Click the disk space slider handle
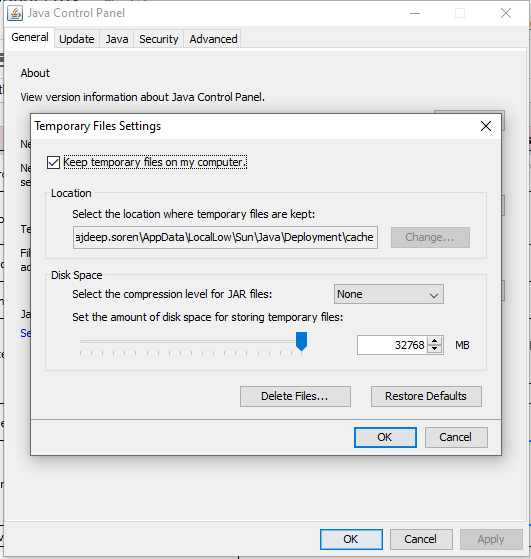531x559 pixels. point(301,341)
